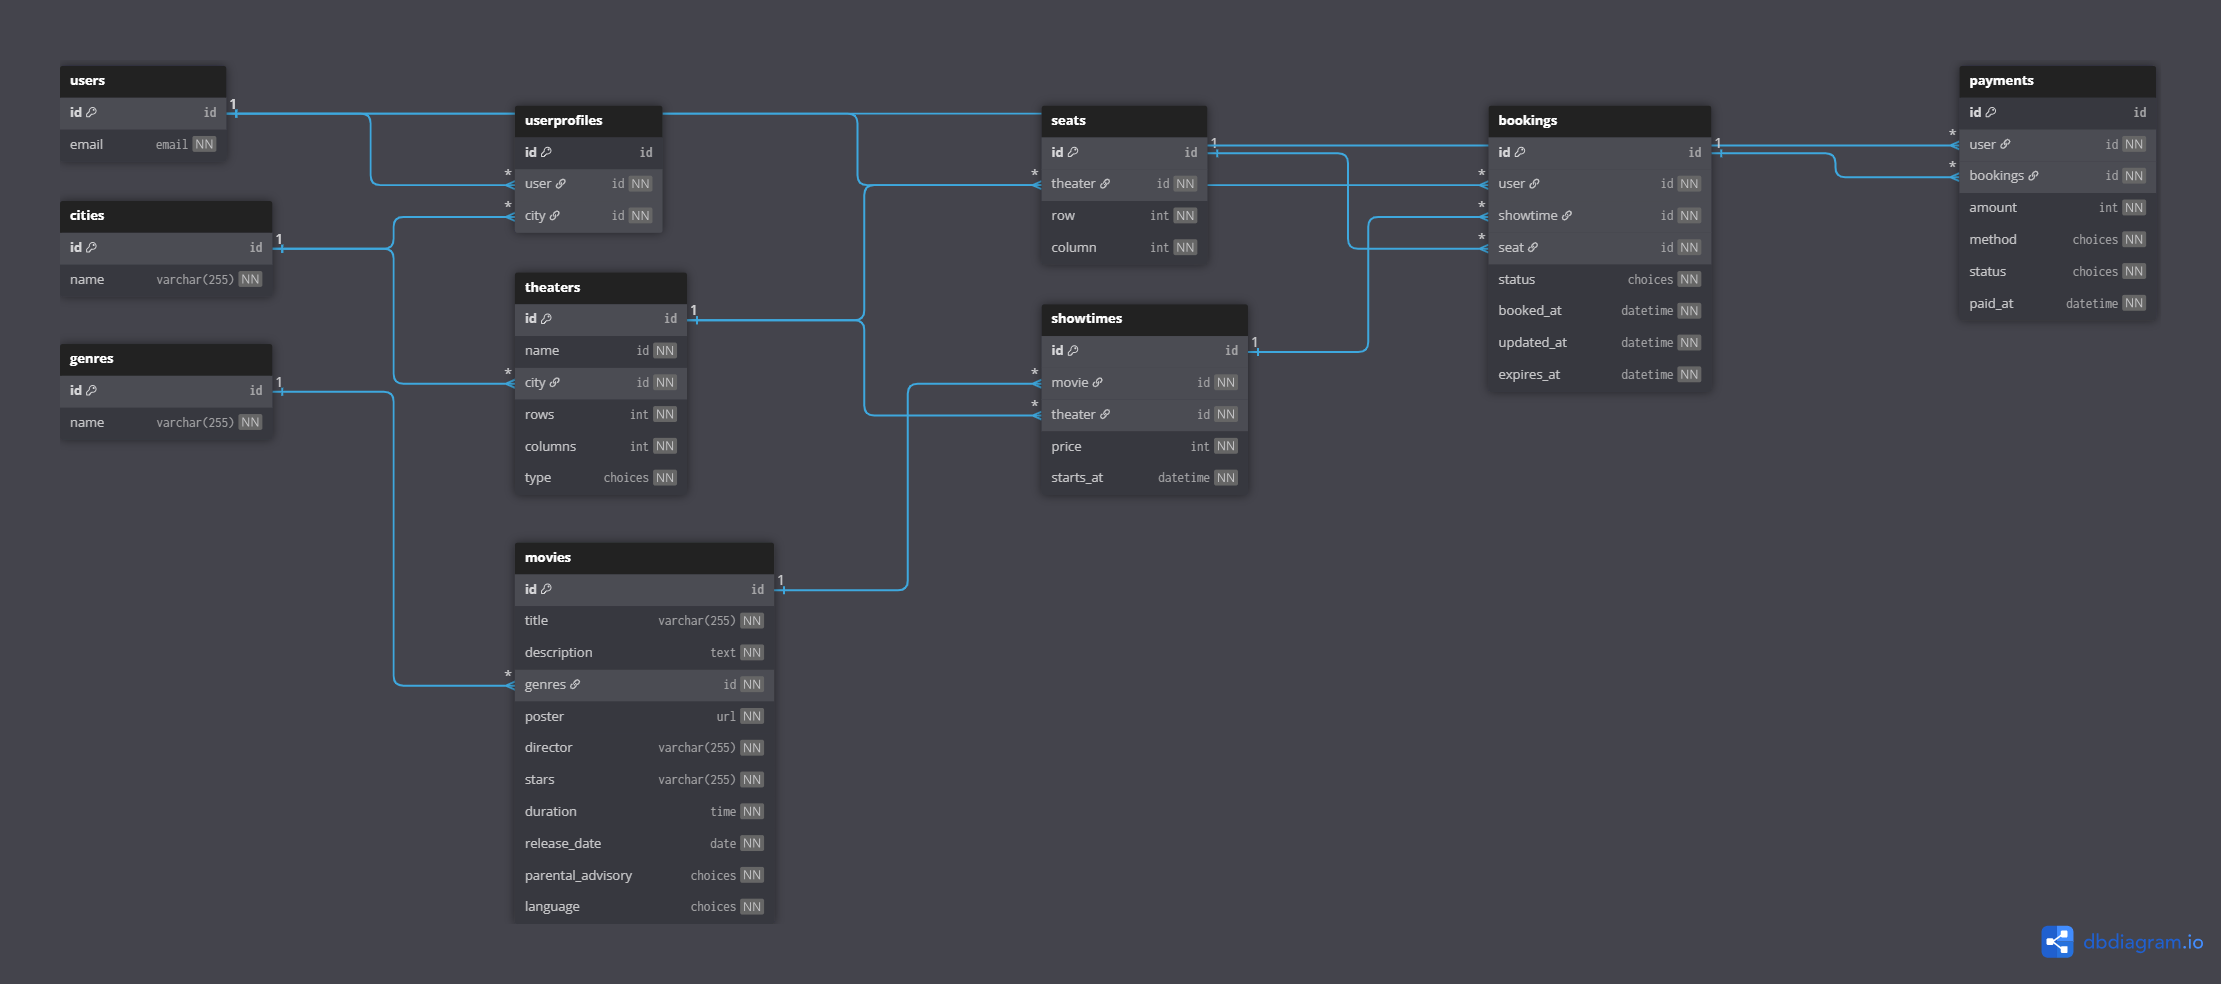Select the updated_at field in bookings table
This screenshot has height=984, width=2221.
click(1599, 343)
